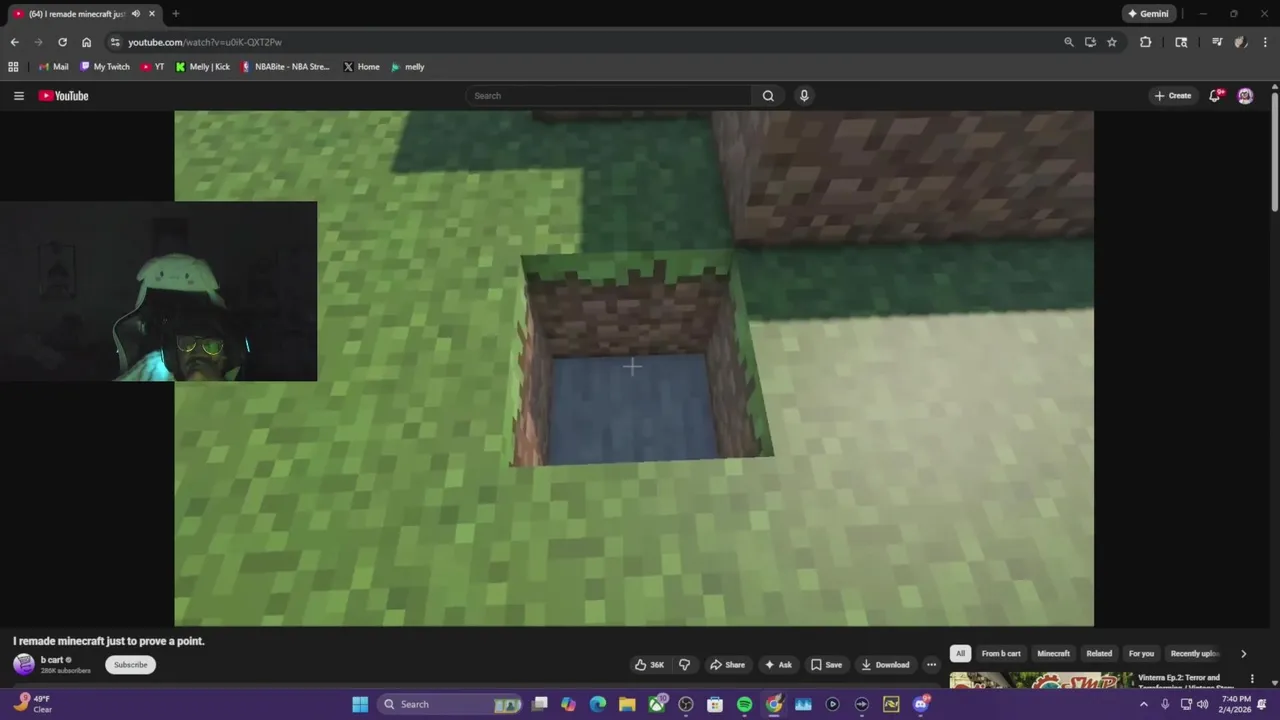Open a new browser tab

coord(175,14)
